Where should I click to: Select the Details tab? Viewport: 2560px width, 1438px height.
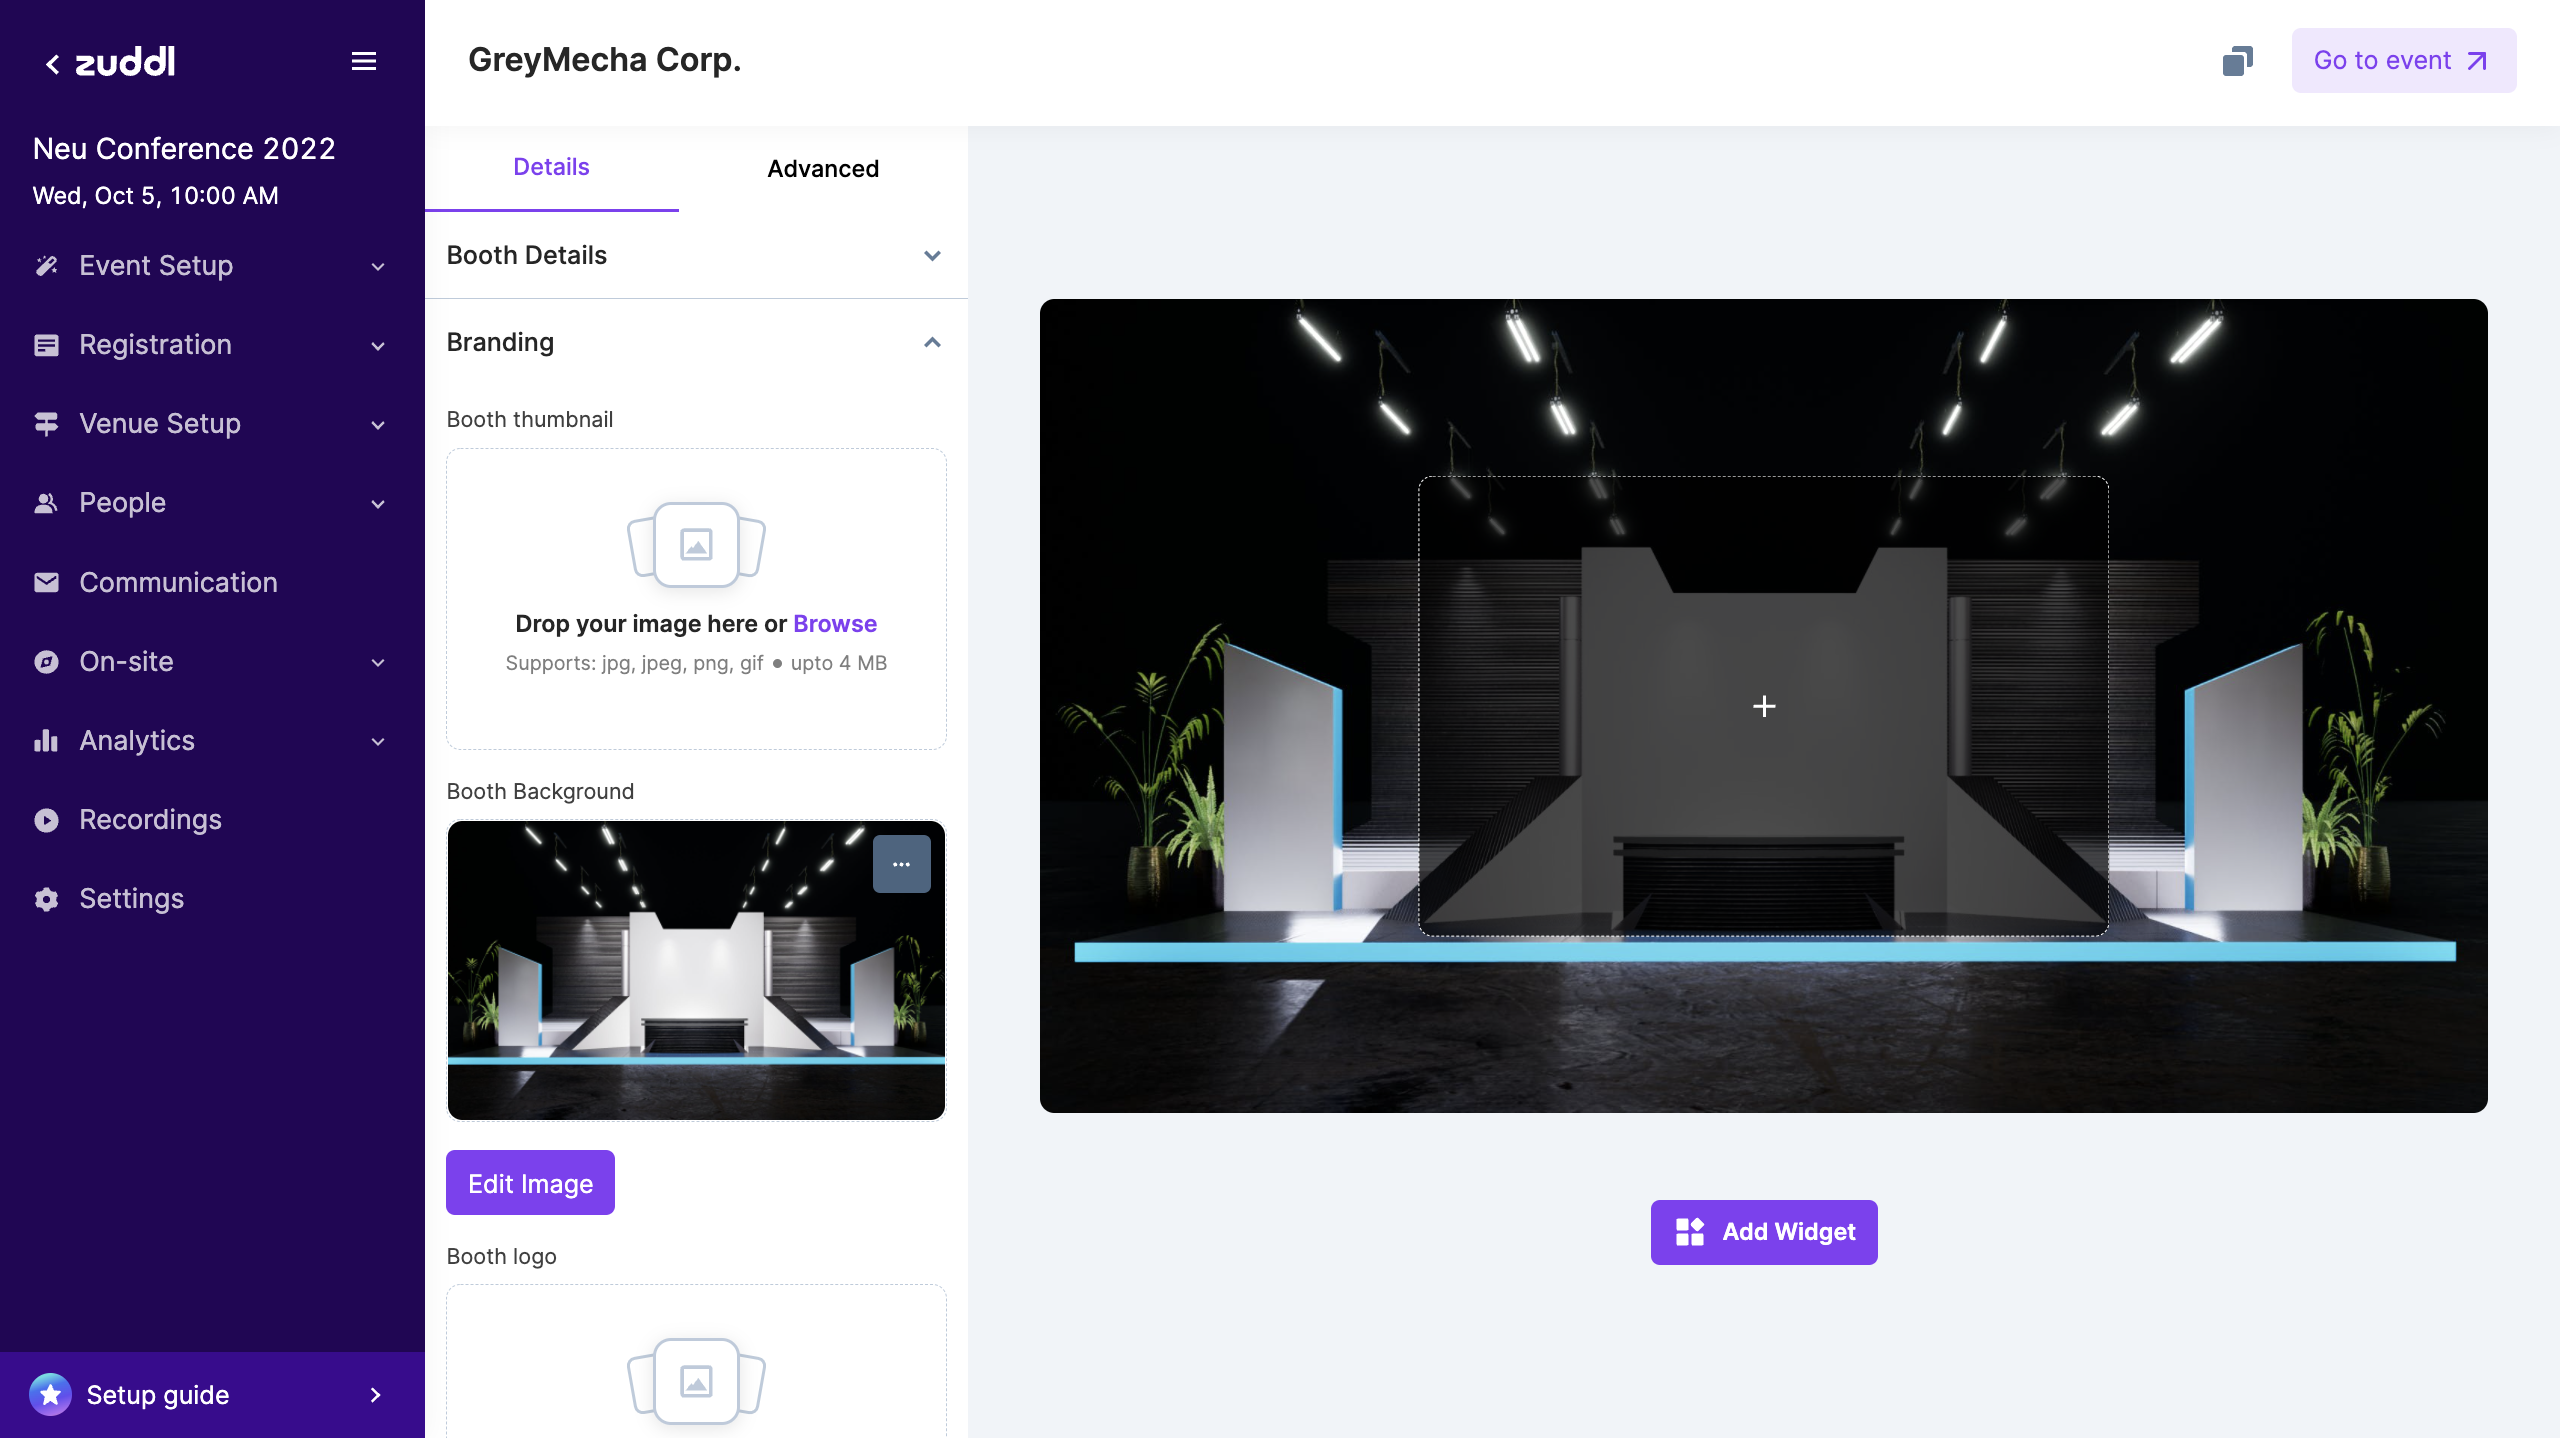click(551, 167)
